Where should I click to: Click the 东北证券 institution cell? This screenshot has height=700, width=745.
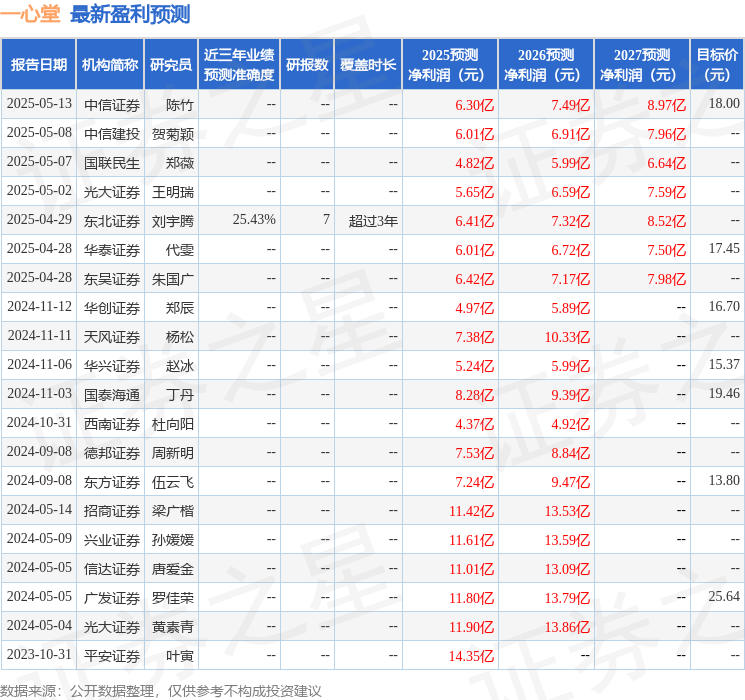click(x=112, y=221)
